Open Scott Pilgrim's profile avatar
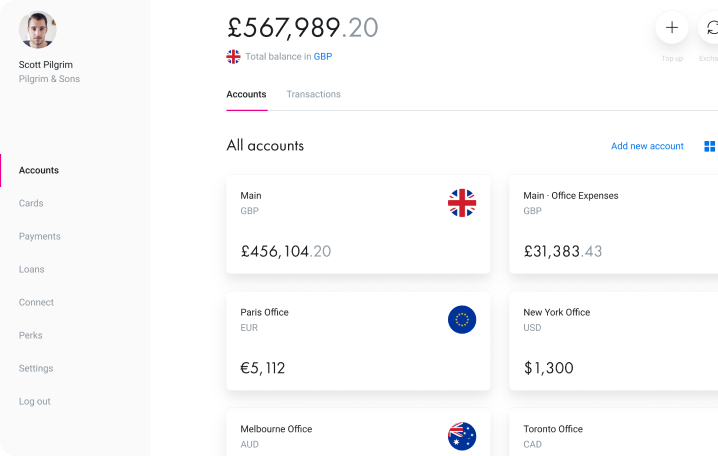Viewport: 718px width, 456px height. point(38,30)
